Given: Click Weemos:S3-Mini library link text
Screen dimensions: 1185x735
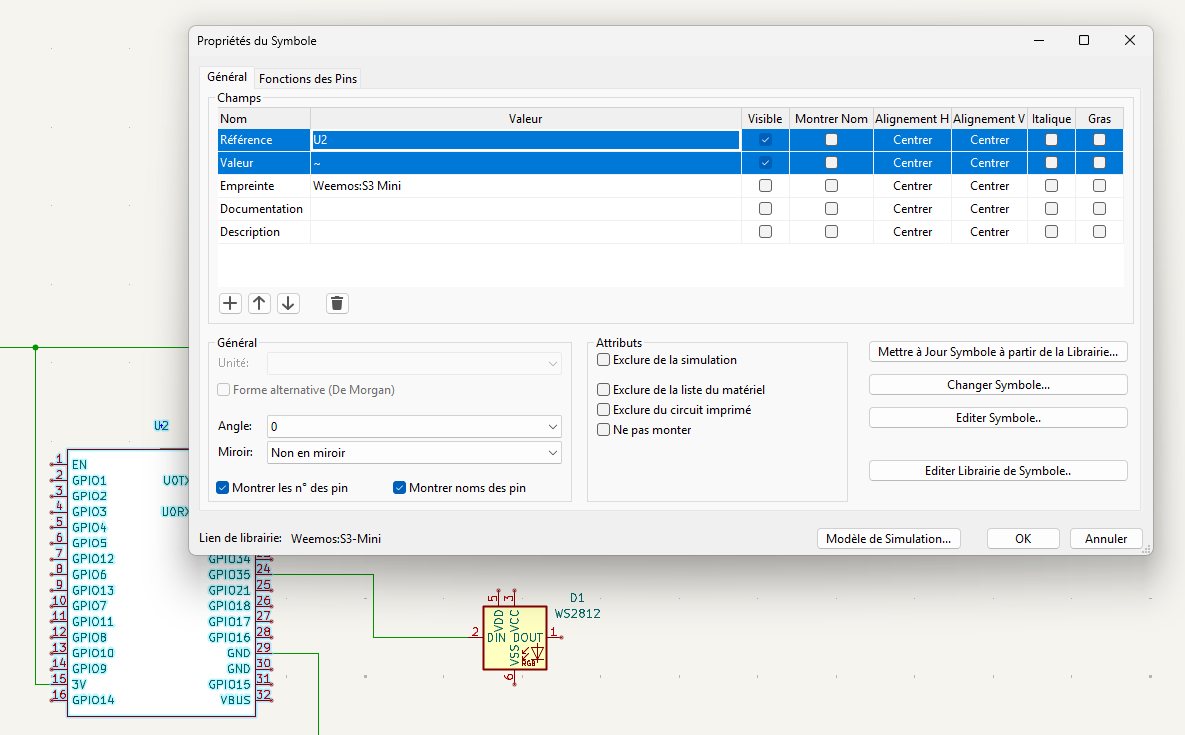Looking at the screenshot, I should coord(336,539).
